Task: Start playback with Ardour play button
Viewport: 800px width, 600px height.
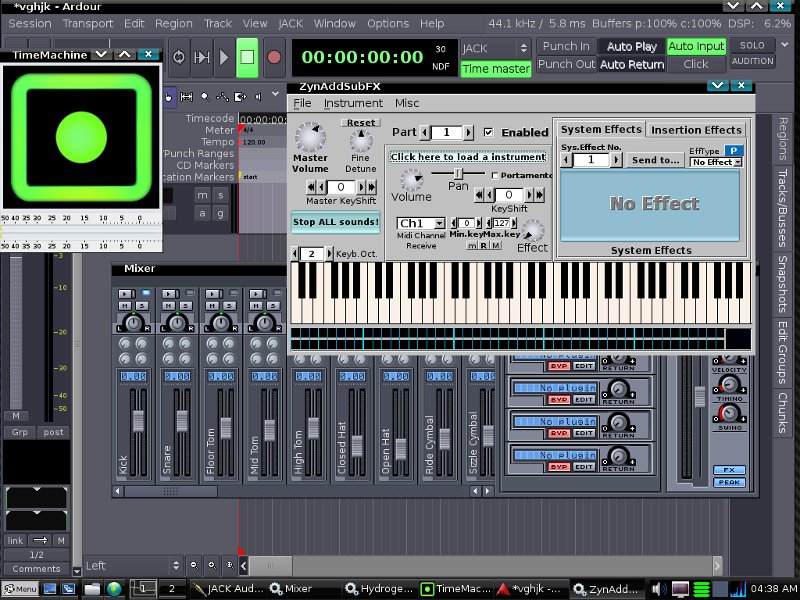Action: [x=223, y=57]
